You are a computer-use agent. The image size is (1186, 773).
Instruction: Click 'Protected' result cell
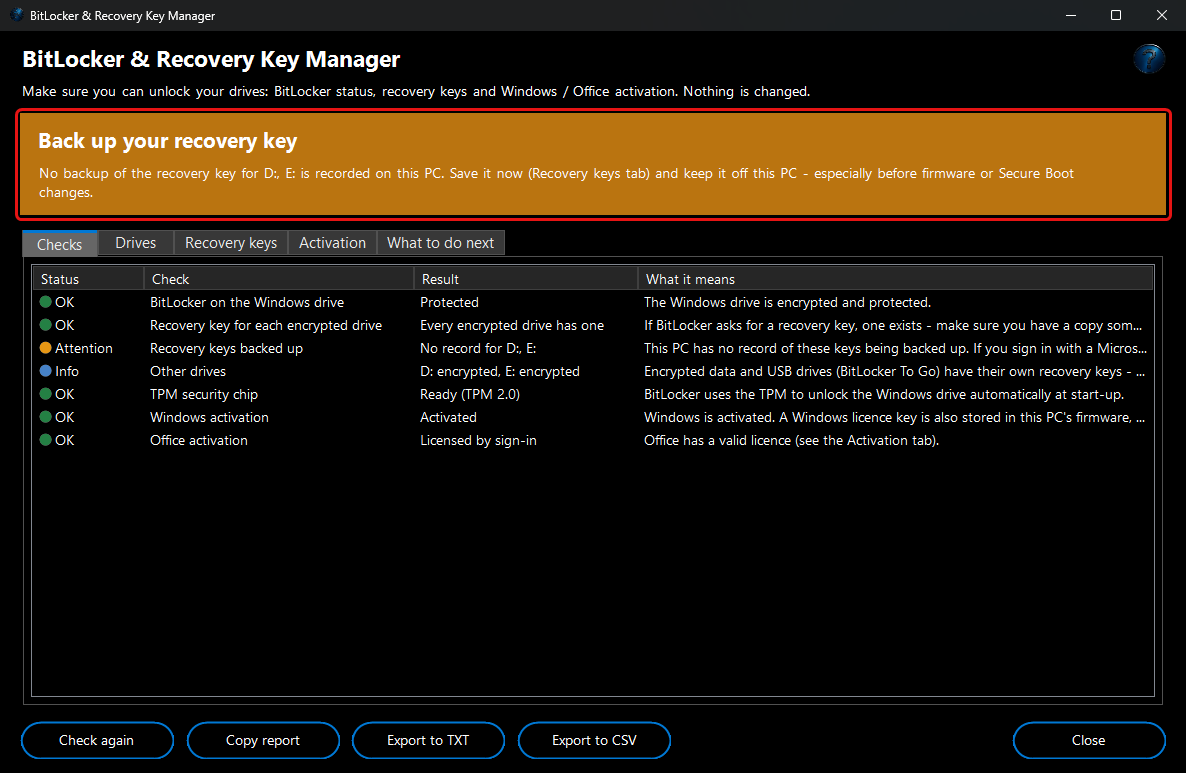coord(449,302)
